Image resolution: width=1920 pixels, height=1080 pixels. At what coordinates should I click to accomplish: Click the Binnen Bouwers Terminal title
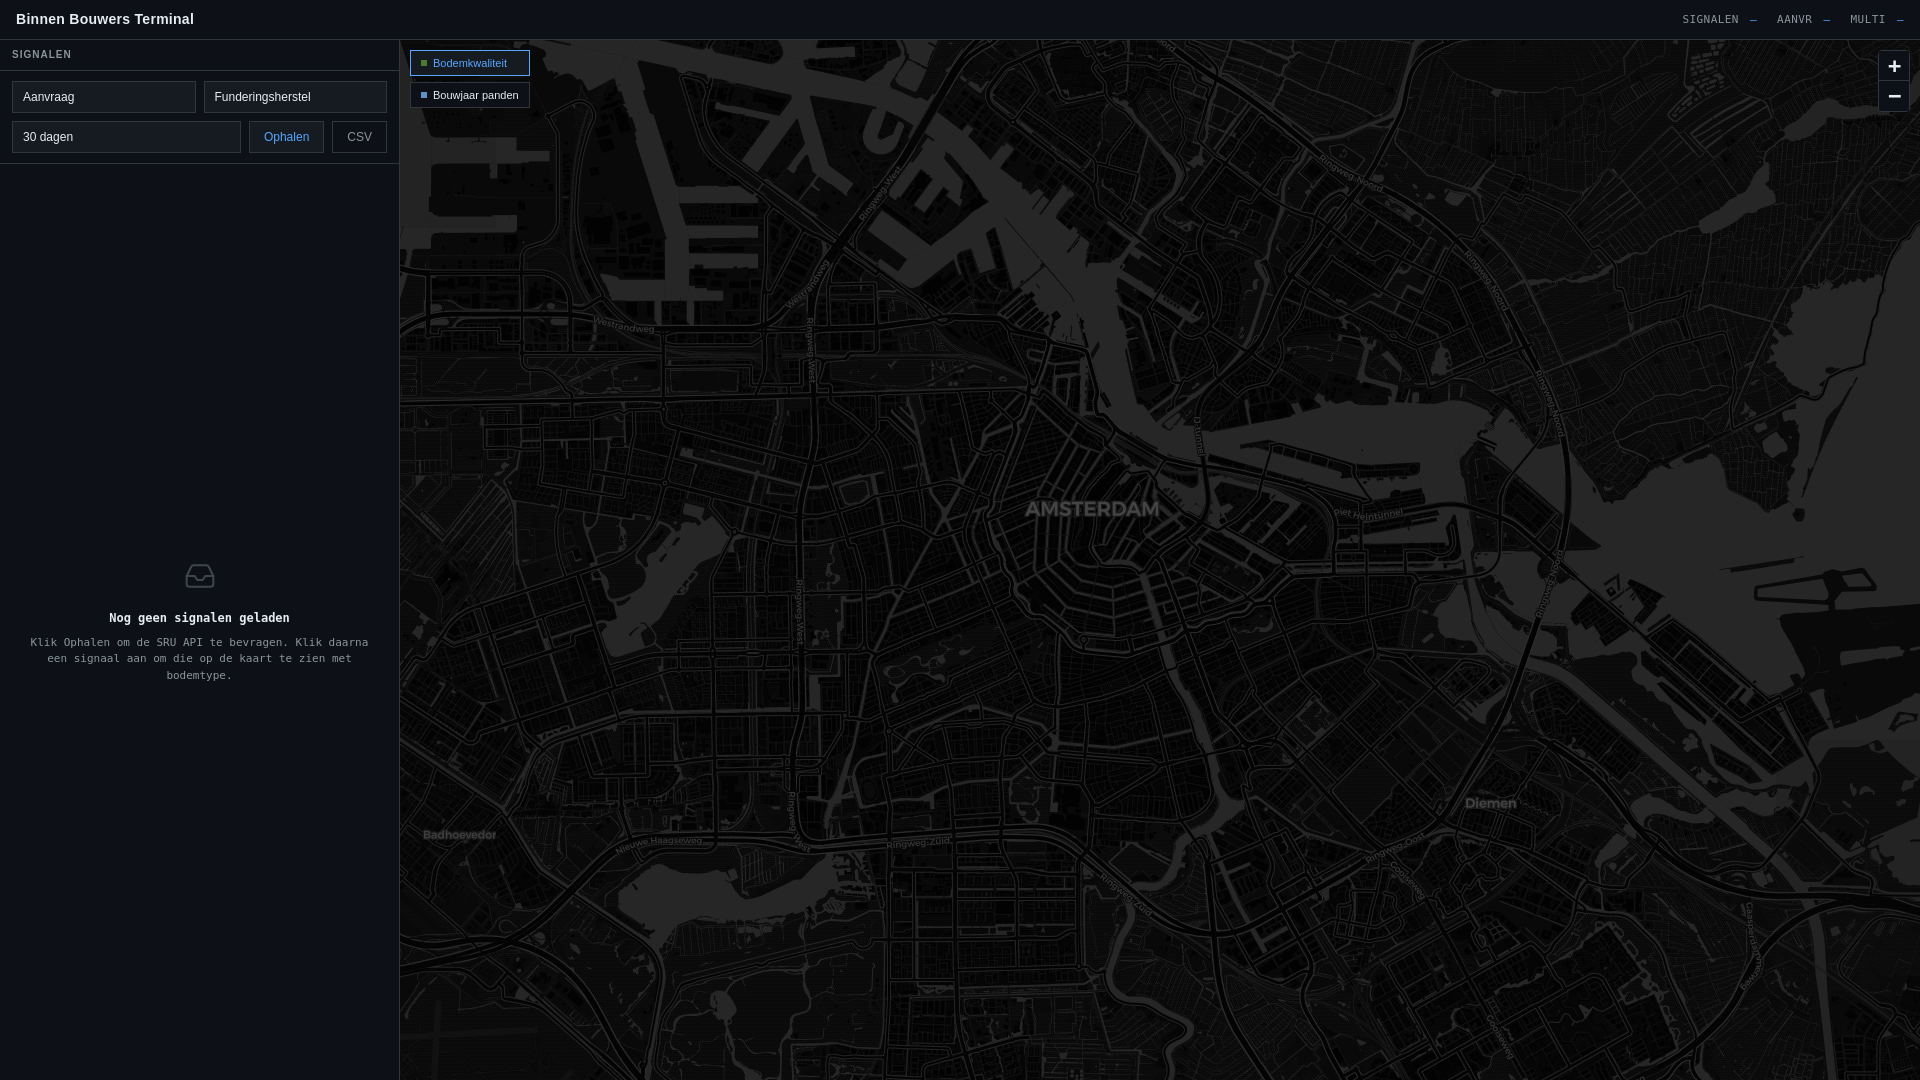click(105, 19)
